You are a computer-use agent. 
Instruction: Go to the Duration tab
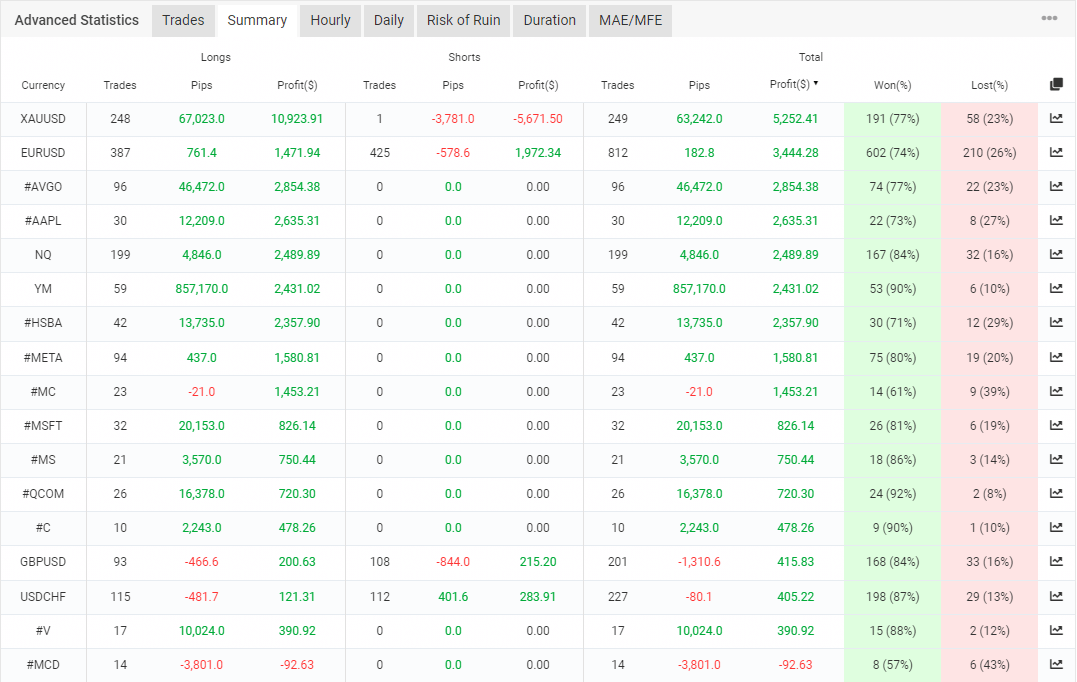[549, 21]
